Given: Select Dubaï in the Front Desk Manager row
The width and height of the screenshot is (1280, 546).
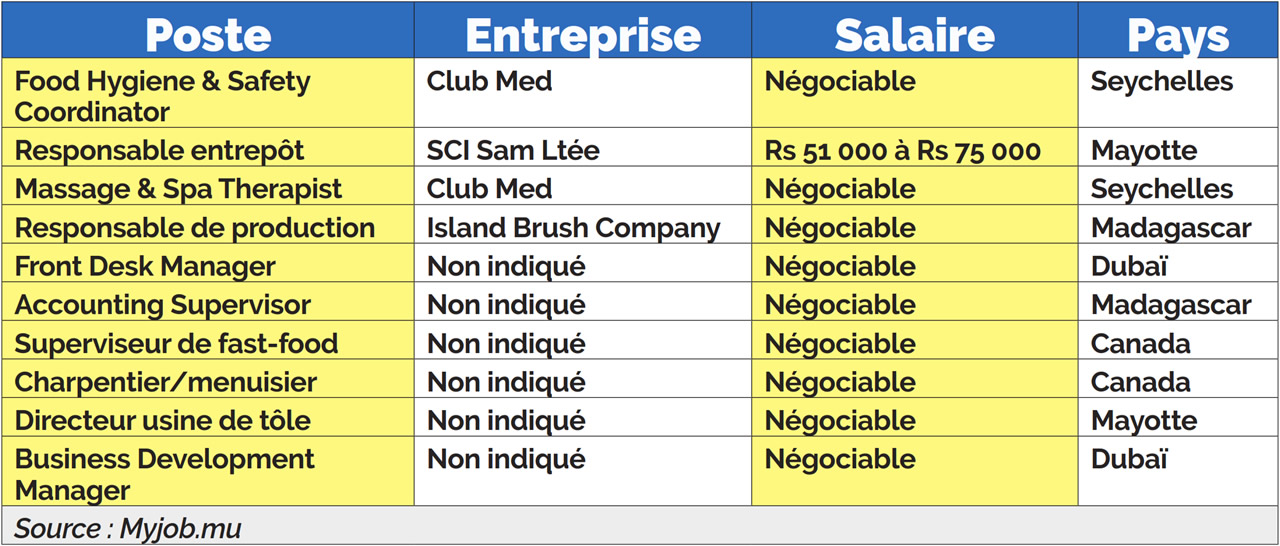Looking at the screenshot, I should pos(1129,266).
